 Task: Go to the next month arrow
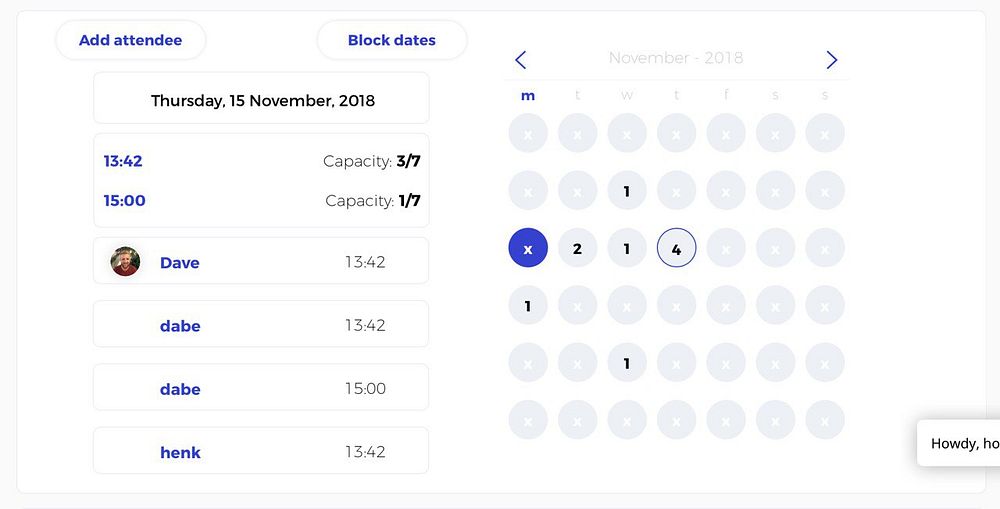(x=832, y=60)
